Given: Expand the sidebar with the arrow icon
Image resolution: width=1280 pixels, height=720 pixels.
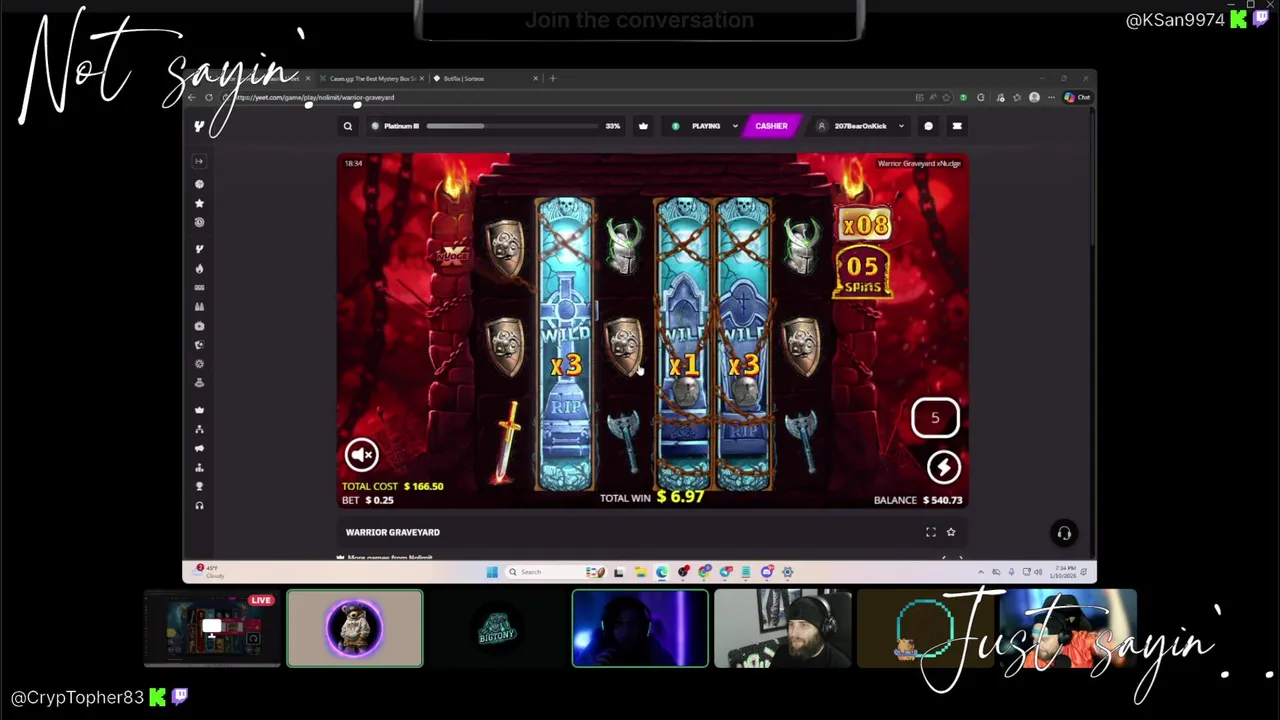Looking at the screenshot, I should click(199, 161).
